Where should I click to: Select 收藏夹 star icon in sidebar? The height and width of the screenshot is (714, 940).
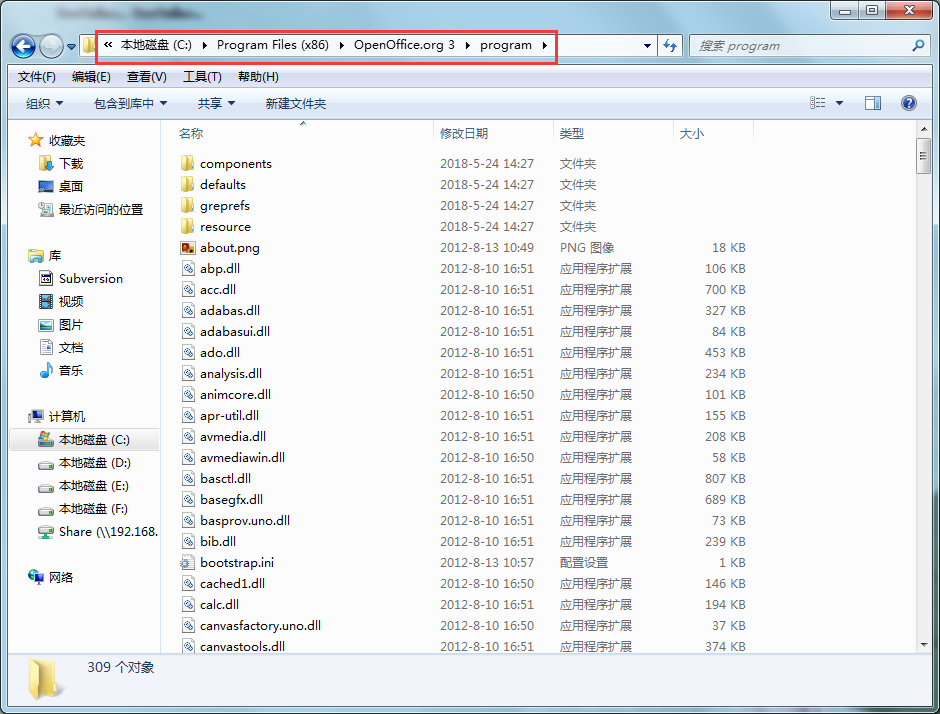[x=35, y=140]
